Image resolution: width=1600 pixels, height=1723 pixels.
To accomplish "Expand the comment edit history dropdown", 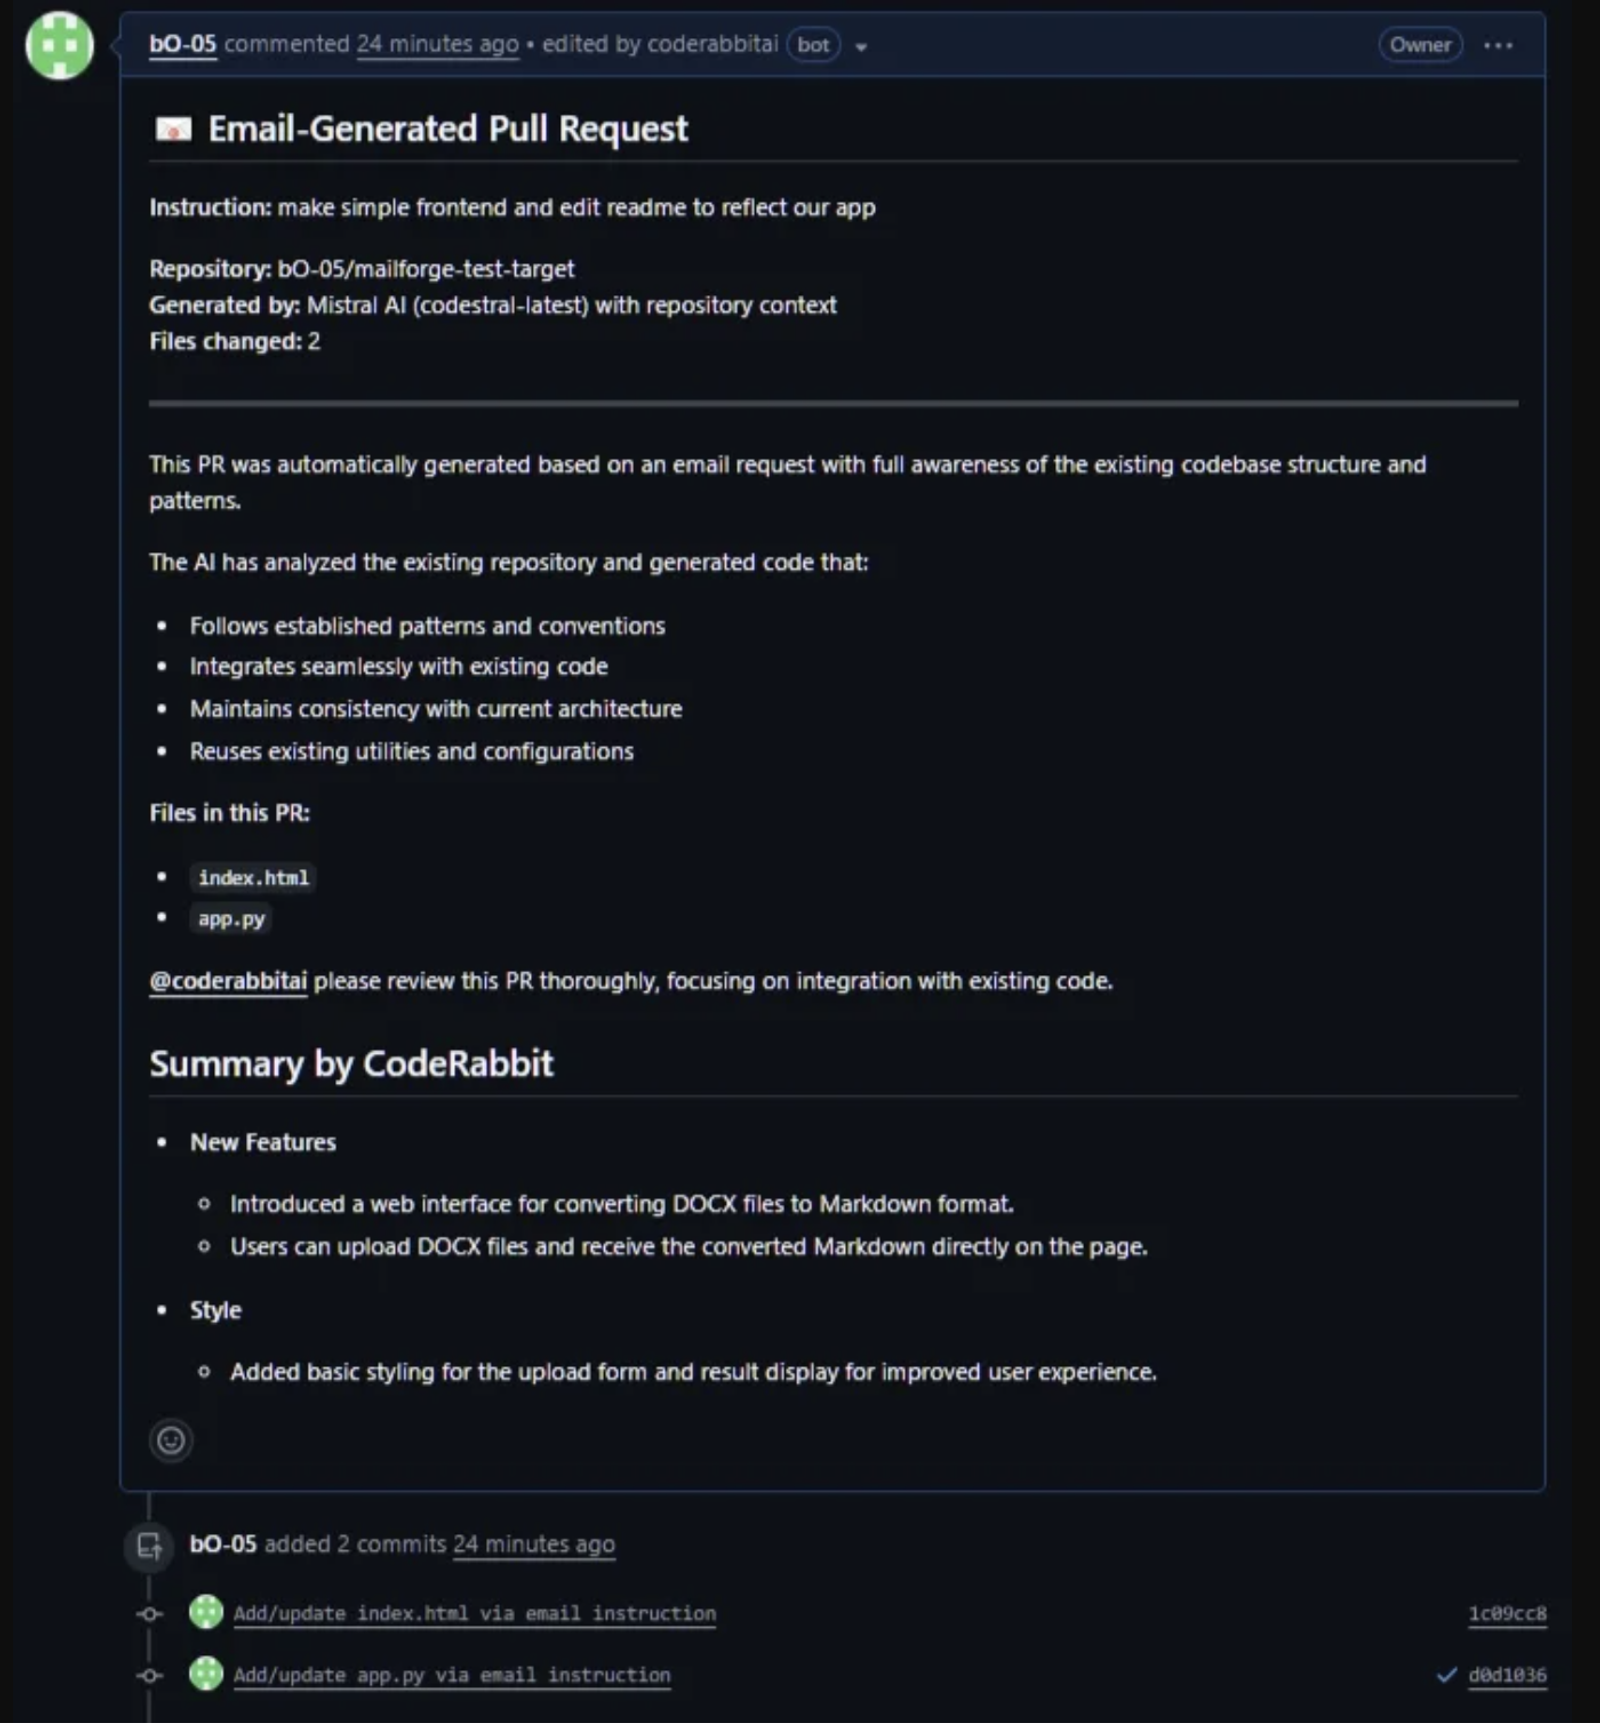I will click(x=861, y=46).
